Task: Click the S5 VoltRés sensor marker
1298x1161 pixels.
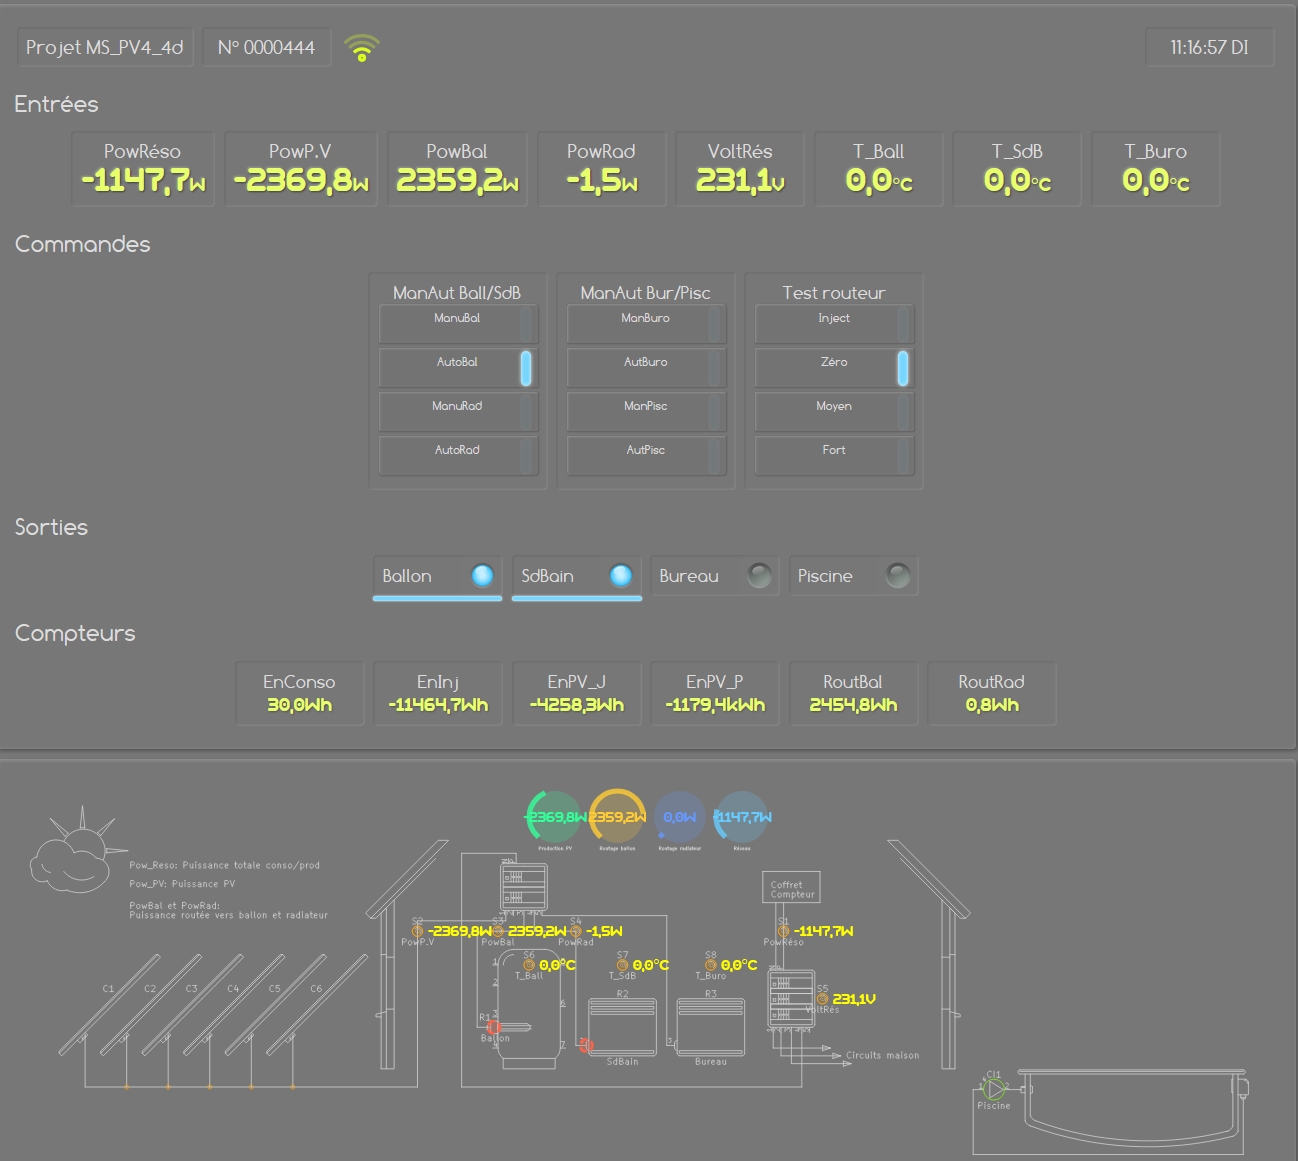Action: 822,999
